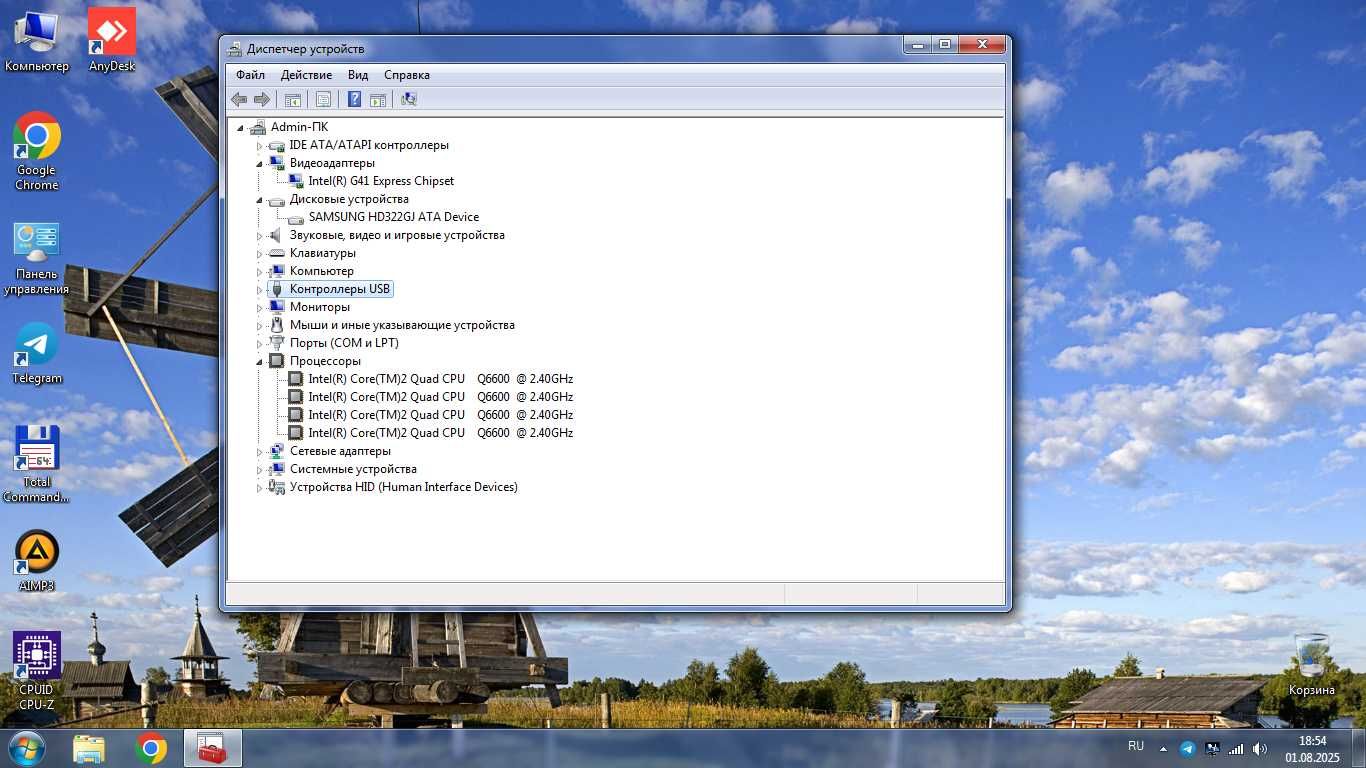Image resolution: width=1366 pixels, height=768 pixels.
Task: Select Intel(R) G41 Express Chipset entry
Action: click(381, 181)
